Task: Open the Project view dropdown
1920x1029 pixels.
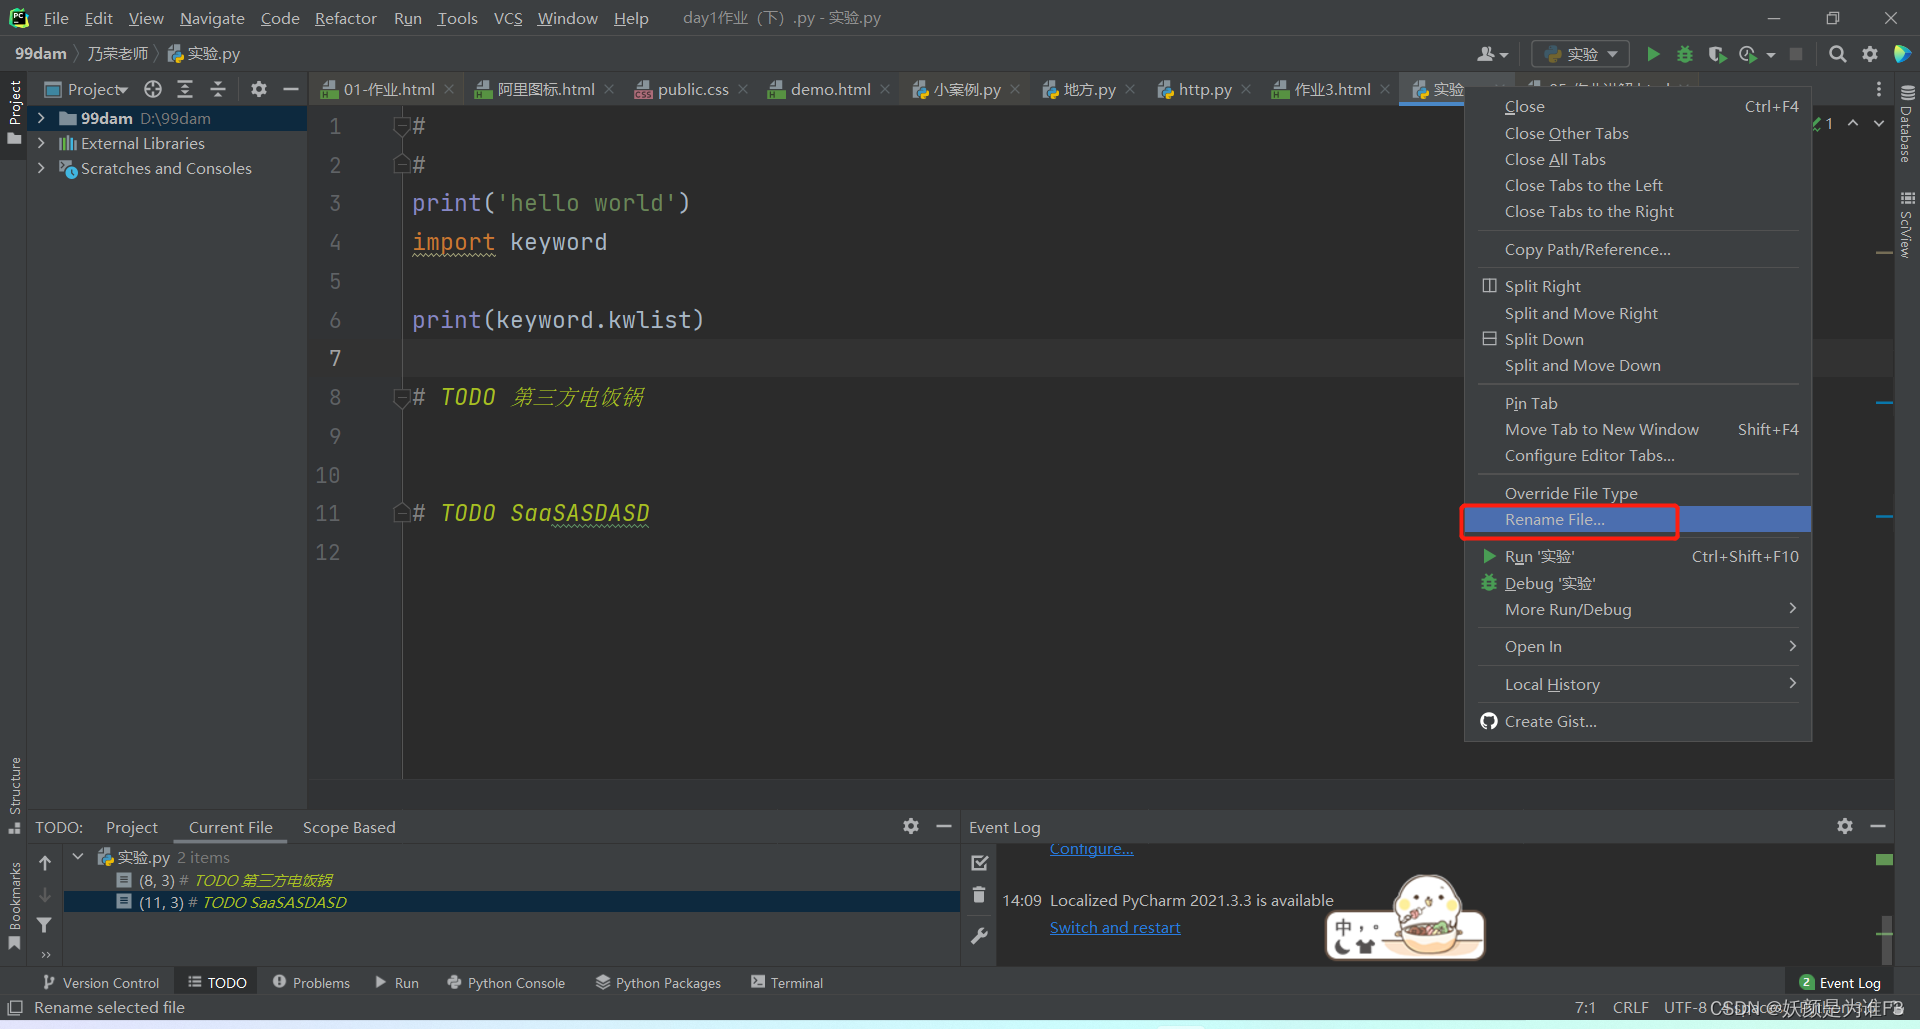Action: [87, 89]
